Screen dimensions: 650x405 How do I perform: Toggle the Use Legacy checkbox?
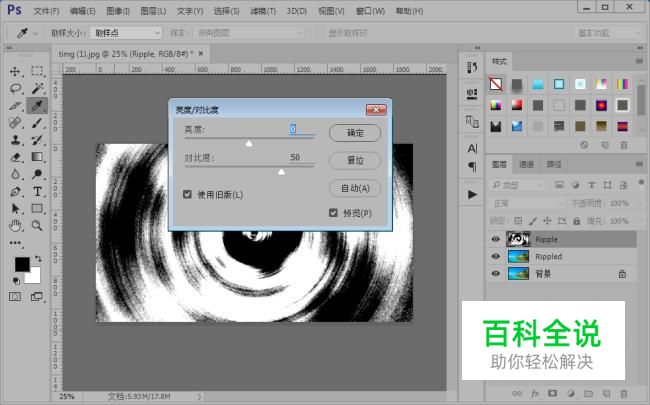tap(187, 194)
